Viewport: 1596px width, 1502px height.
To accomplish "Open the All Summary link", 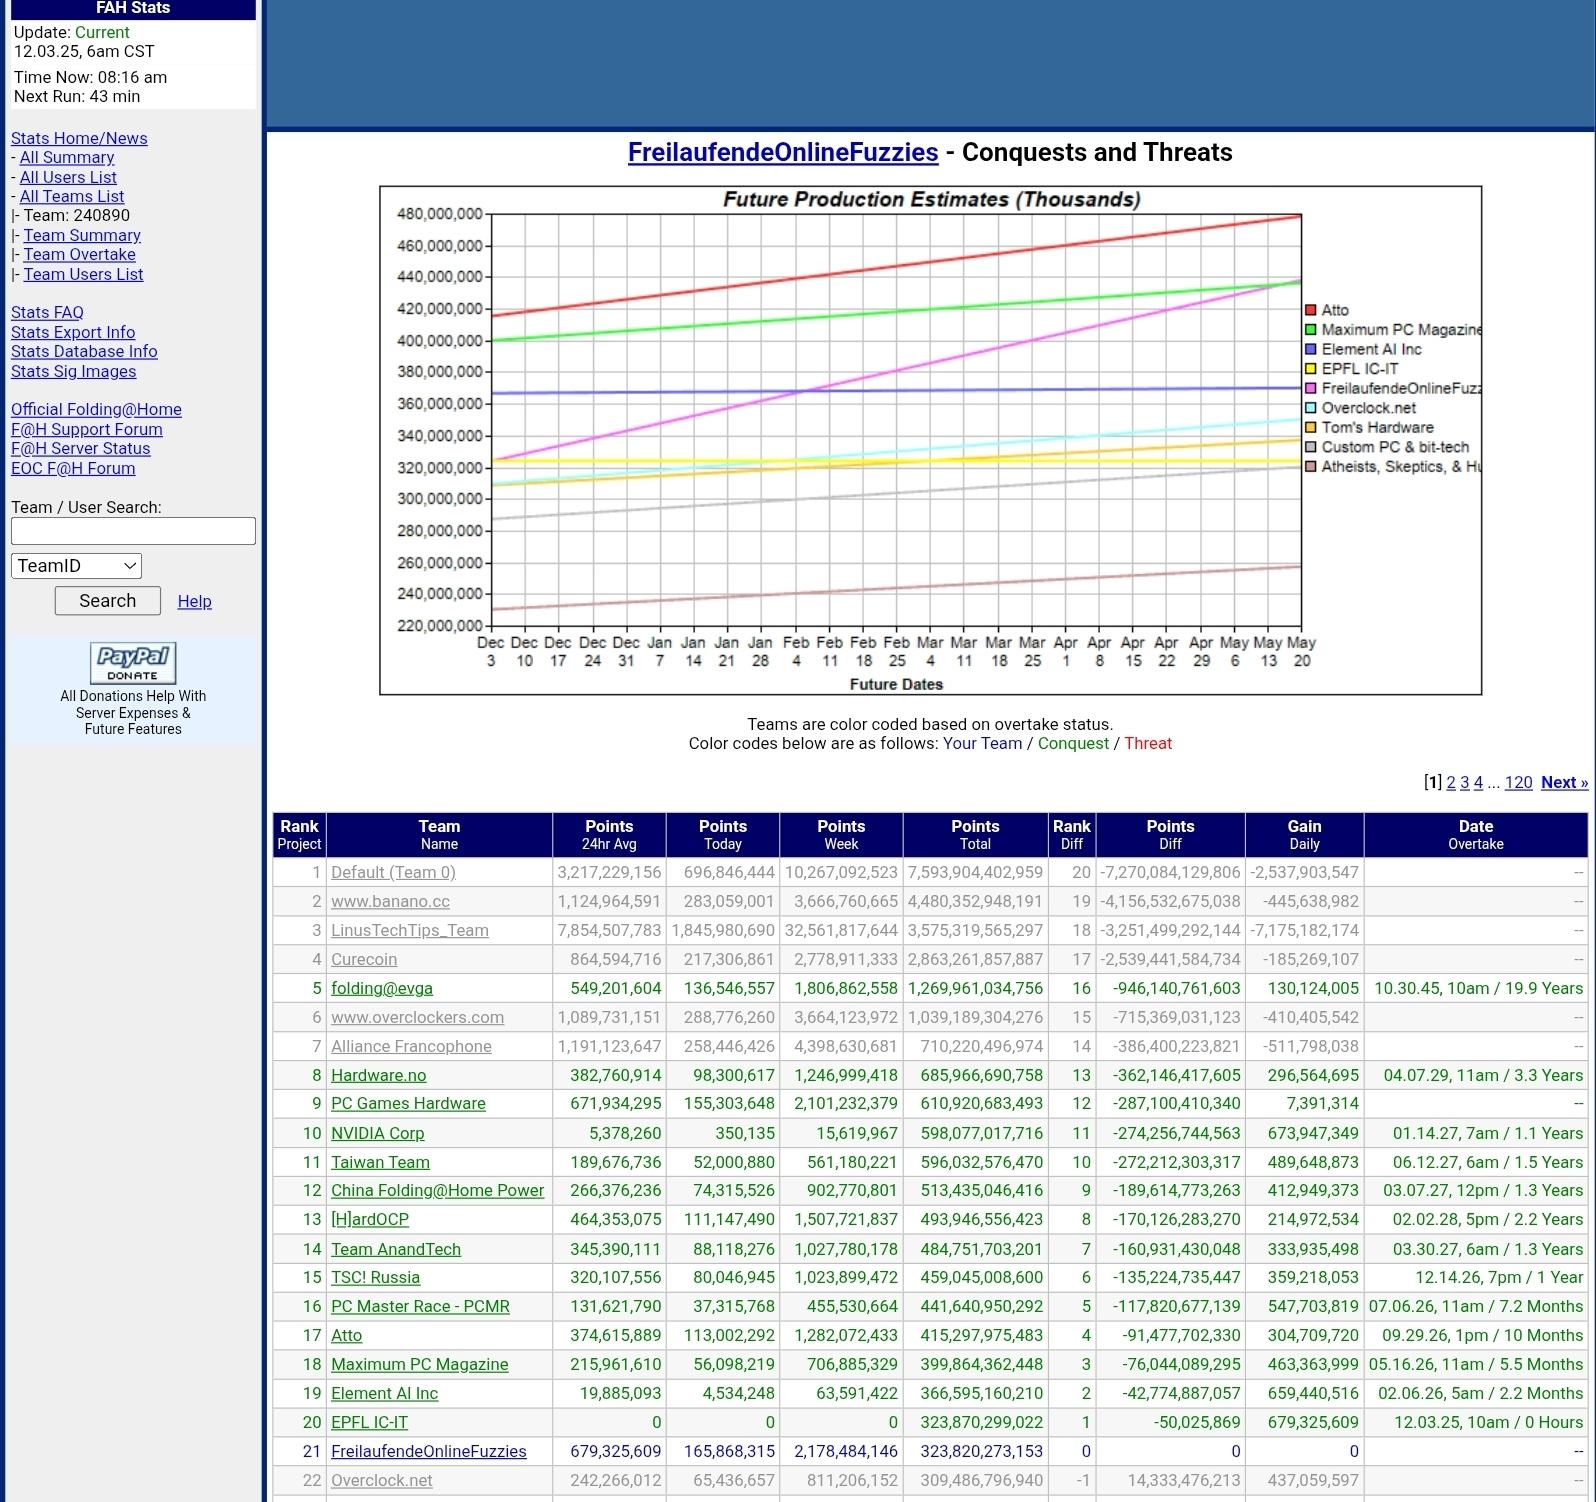I will pyautogui.click(x=67, y=157).
